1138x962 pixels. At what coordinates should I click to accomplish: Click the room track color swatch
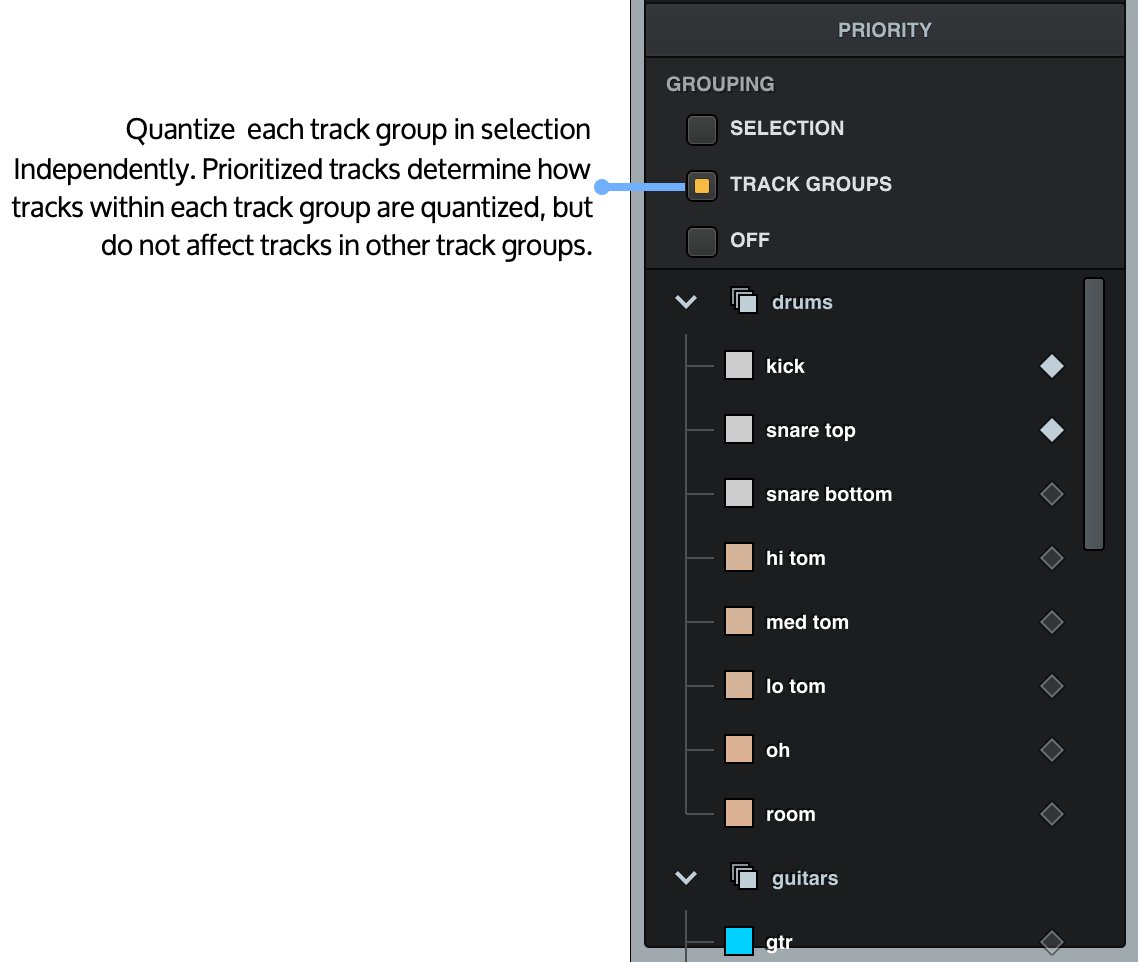click(739, 812)
